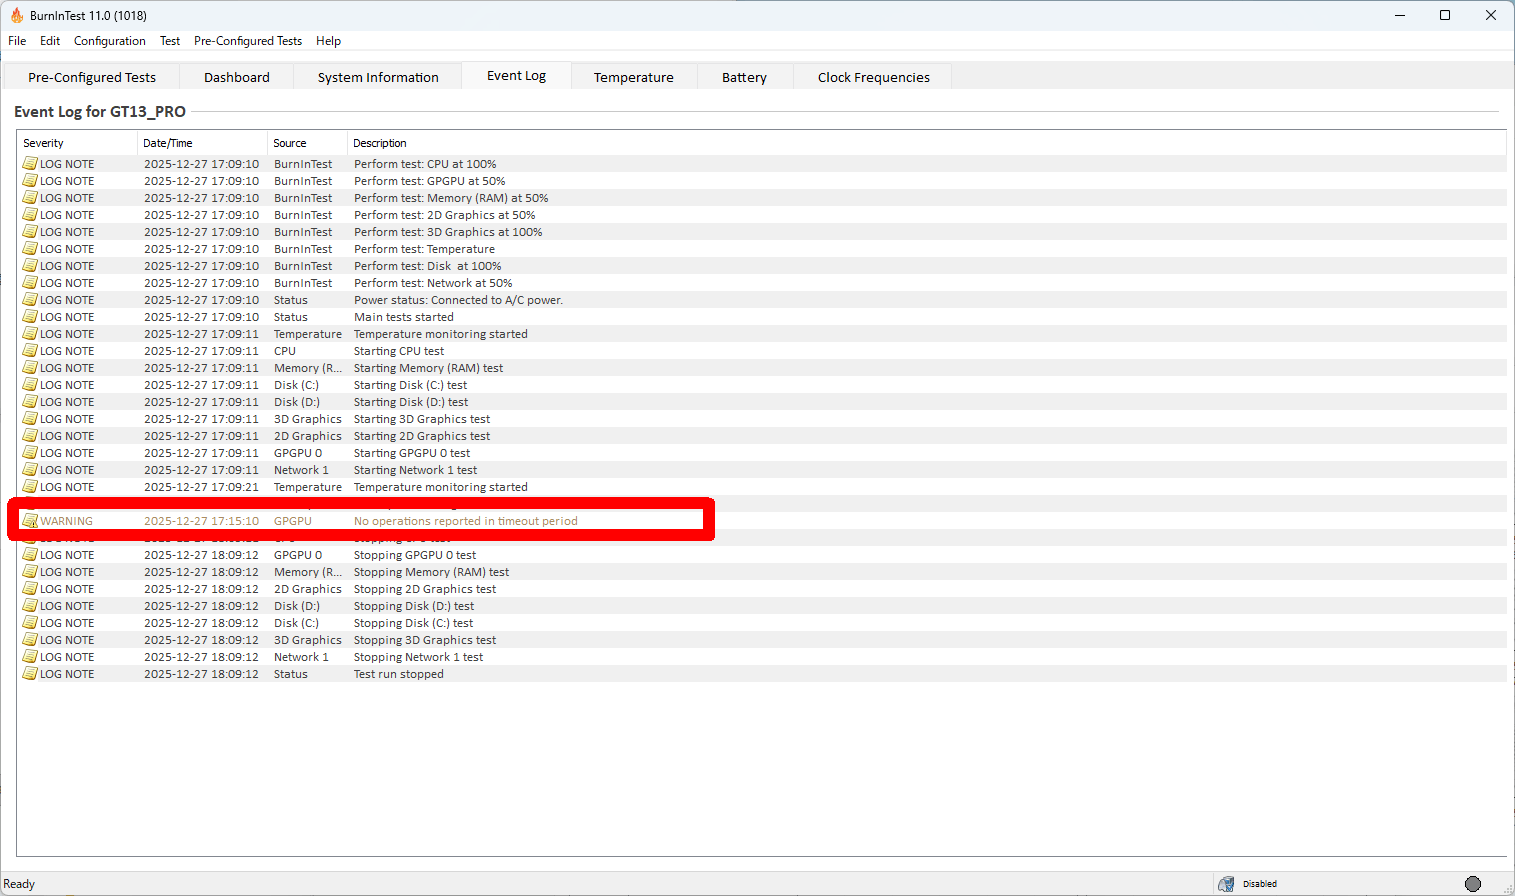Image resolution: width=1515 pixels, height=896 pixels.
Task: Click the warning icon on the GPGPU timeout entry
Action: click(30, 521)
